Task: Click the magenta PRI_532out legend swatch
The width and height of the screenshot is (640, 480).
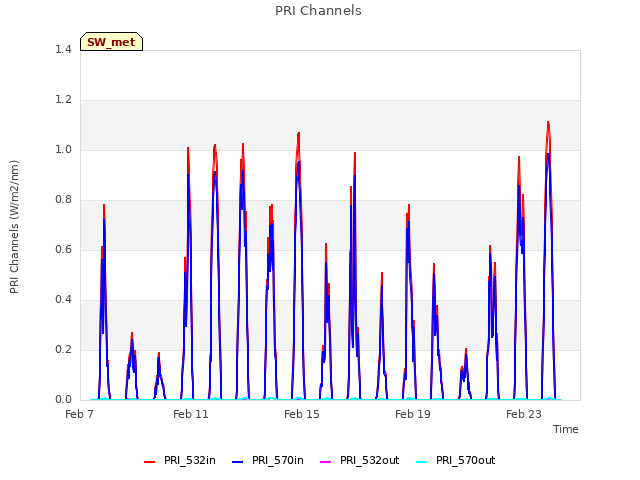Action: [x=325, y=462]
